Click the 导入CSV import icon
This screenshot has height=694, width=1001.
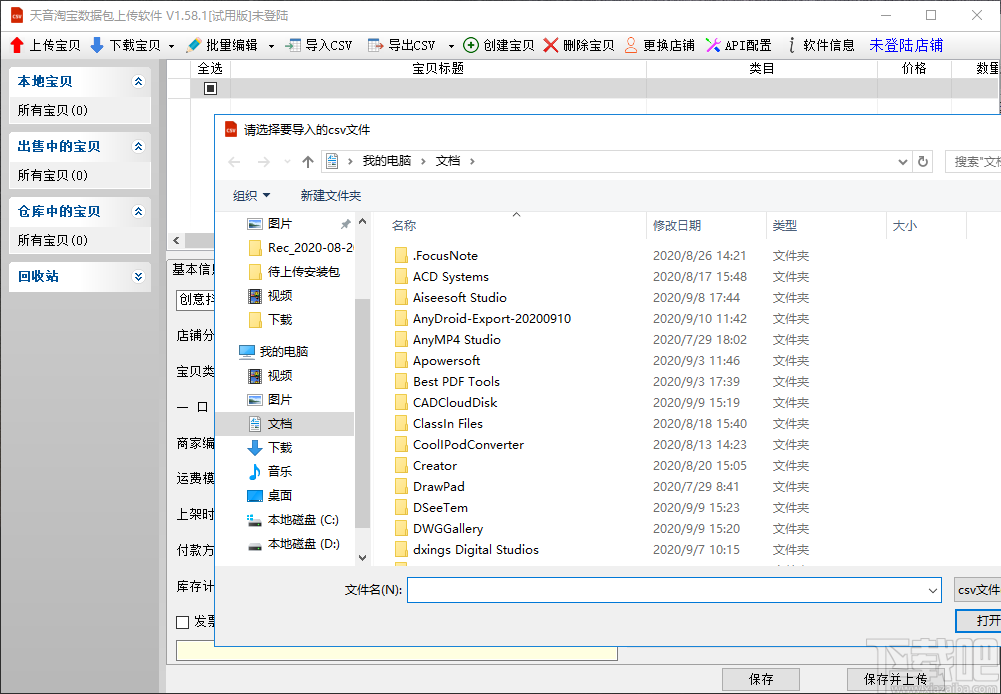coord(292,45)
